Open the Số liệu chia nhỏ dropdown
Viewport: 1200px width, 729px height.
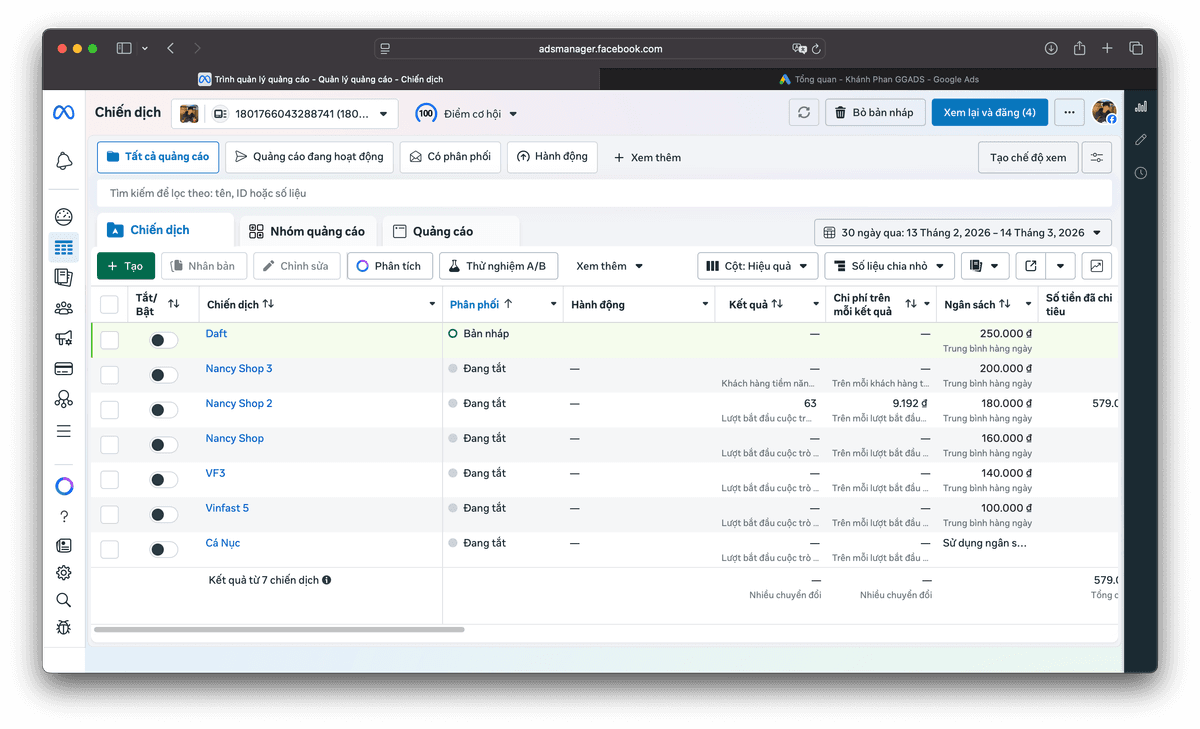tap(889, 266)
